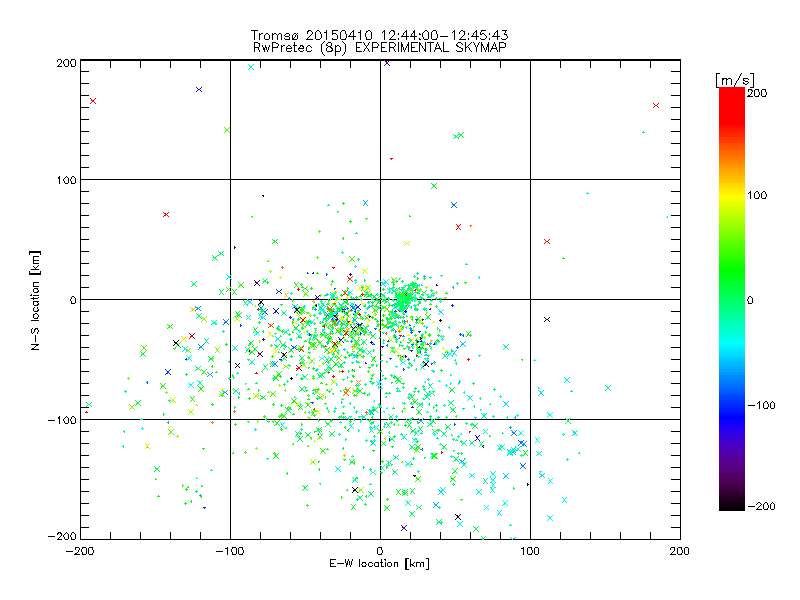Click the x-axis tick label "0"
This screenshot has width=800, height=600.
click(380, 551)
